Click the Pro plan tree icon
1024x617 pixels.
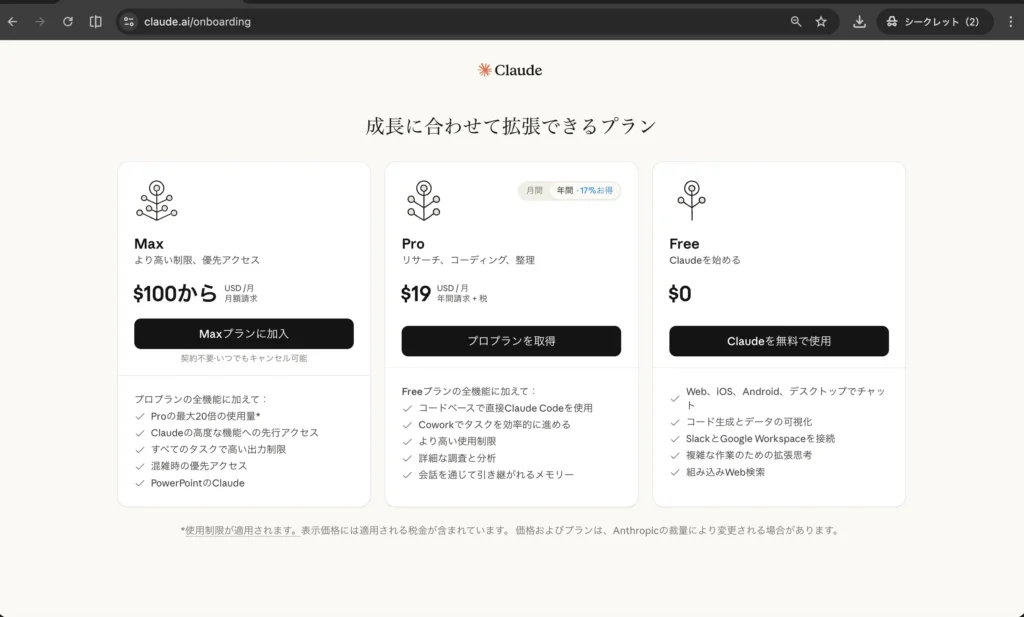point(424,200)
